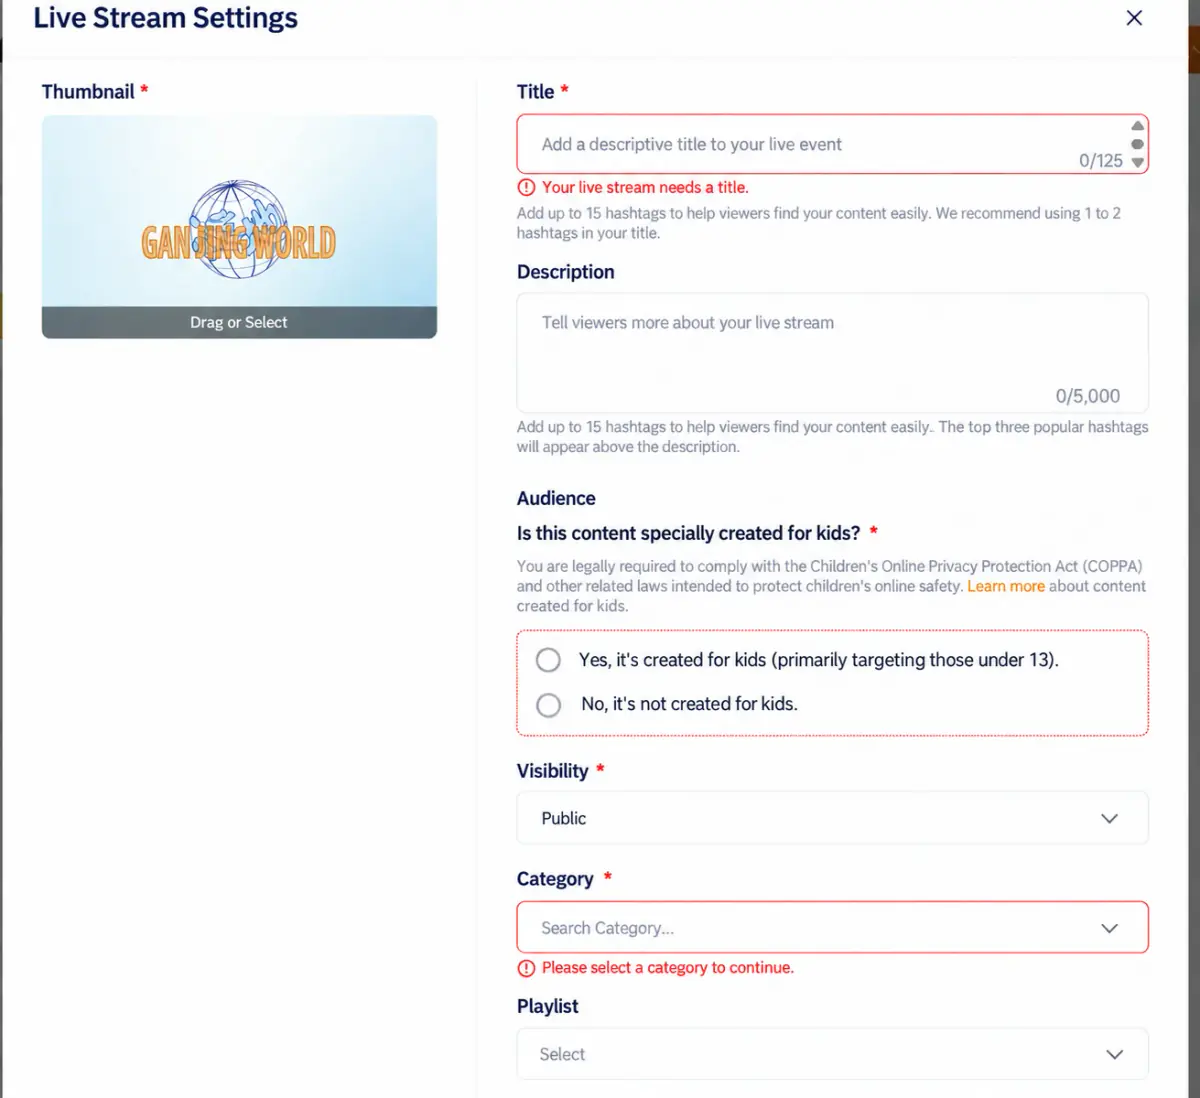Click the title field scrollbar thumb
Screen dimensions: 1200x1098
[1137, 144]
